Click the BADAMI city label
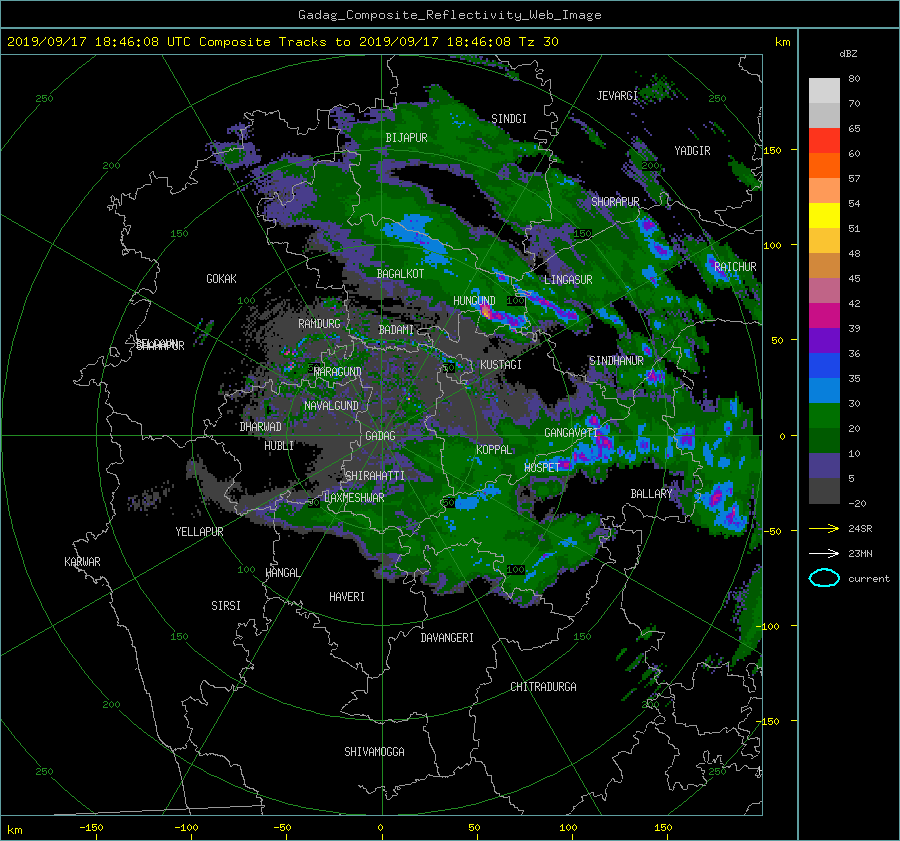The image size is (900, 841). pos(396,330)
